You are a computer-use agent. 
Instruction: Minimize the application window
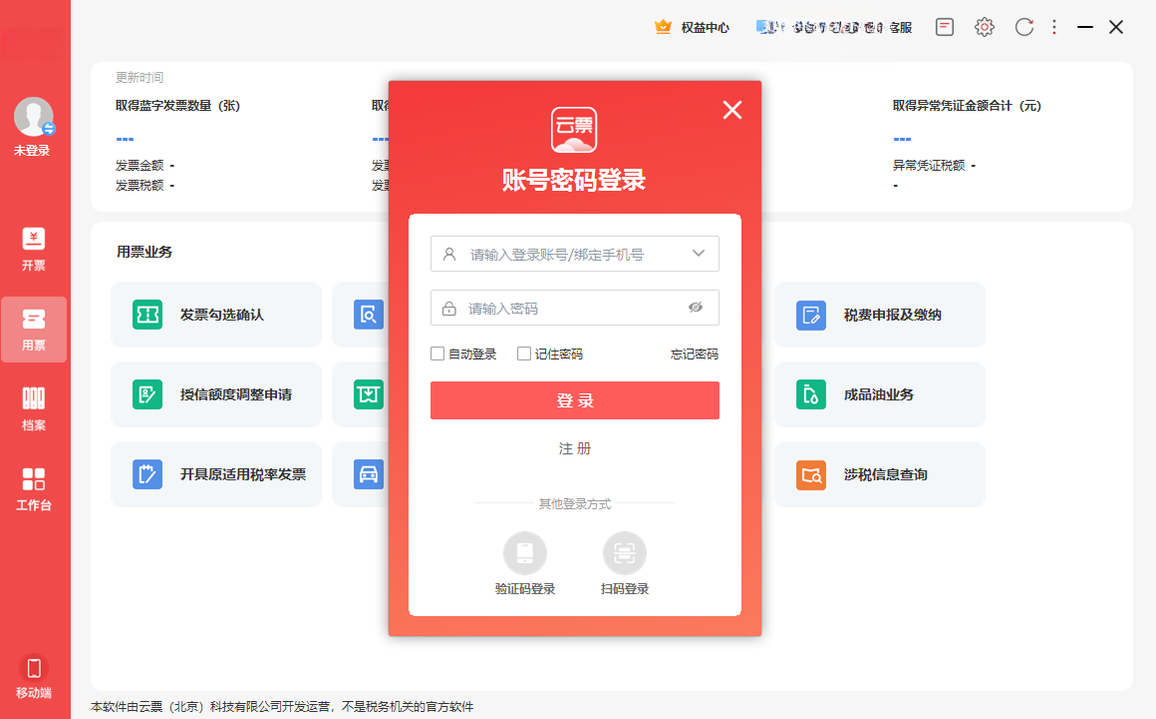click(x=1085, y=27)
